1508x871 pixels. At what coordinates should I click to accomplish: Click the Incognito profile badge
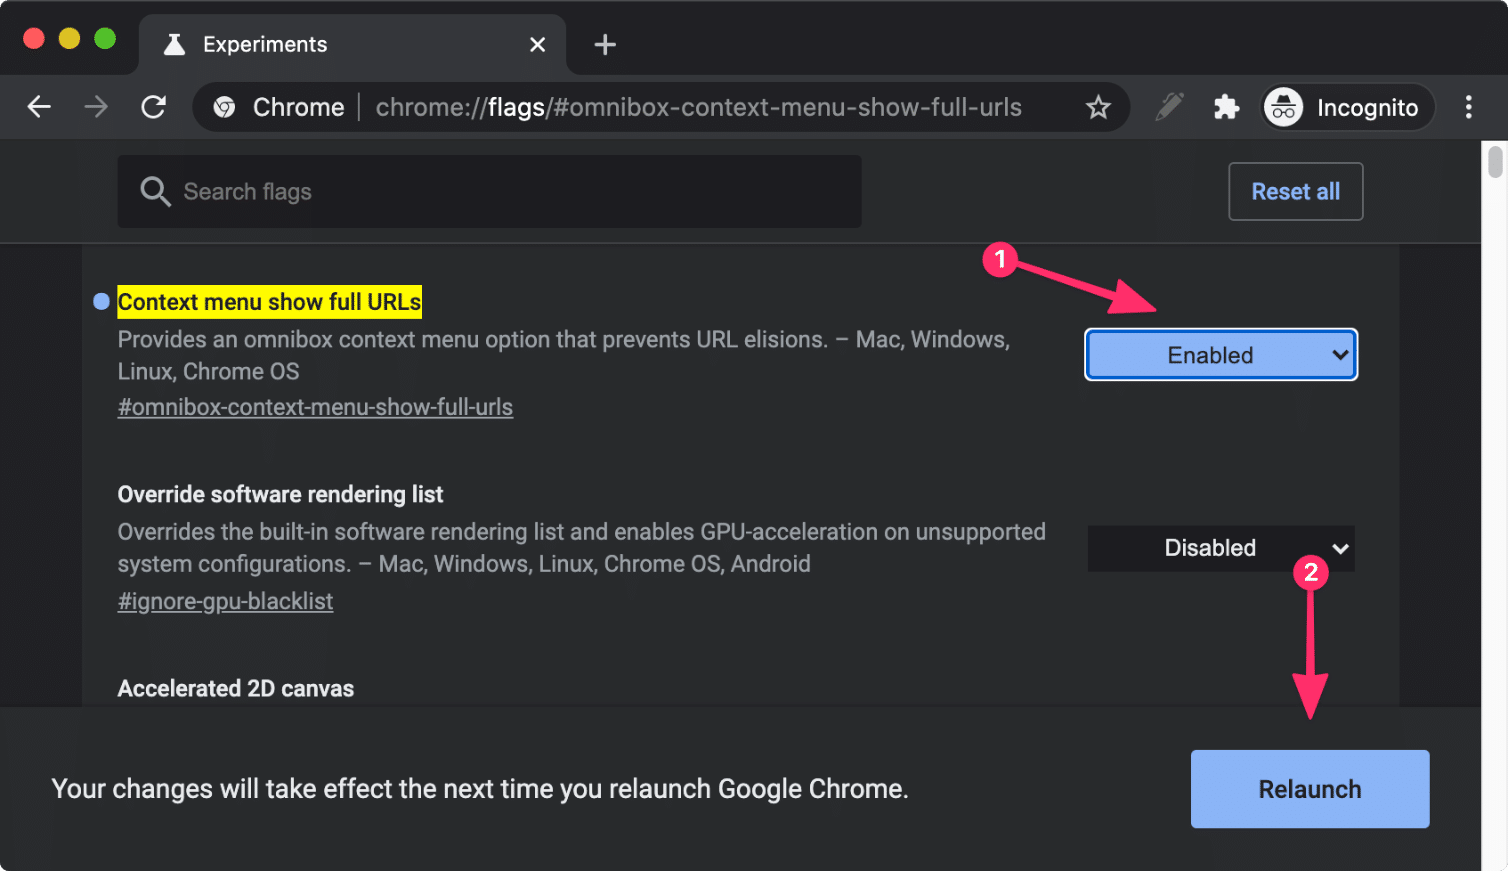[x=1346, y=107]
